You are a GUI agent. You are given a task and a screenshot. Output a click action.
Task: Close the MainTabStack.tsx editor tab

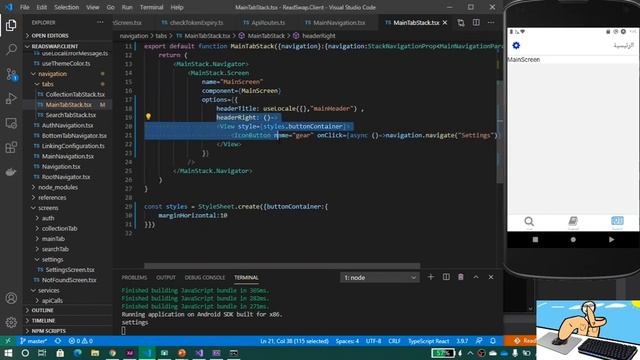click(x=445, y=23)
